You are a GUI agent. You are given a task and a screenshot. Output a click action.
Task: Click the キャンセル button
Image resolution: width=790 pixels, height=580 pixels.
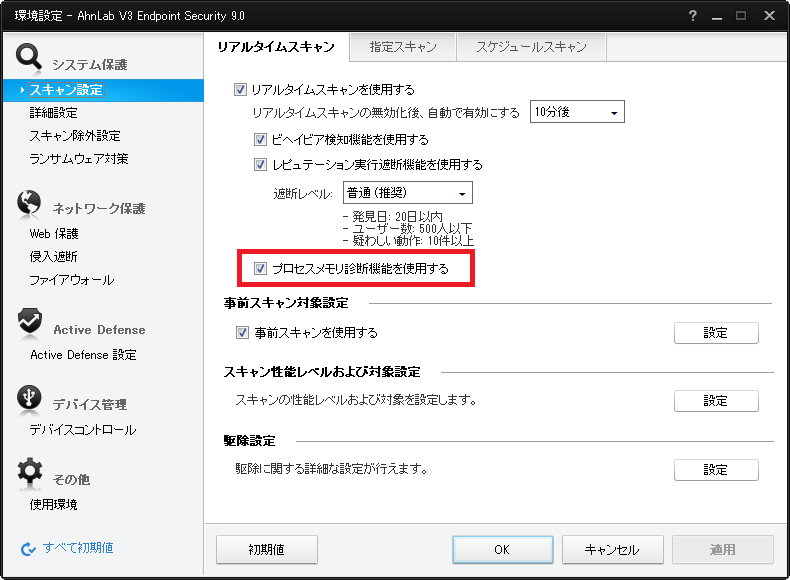tap(612, 549)
